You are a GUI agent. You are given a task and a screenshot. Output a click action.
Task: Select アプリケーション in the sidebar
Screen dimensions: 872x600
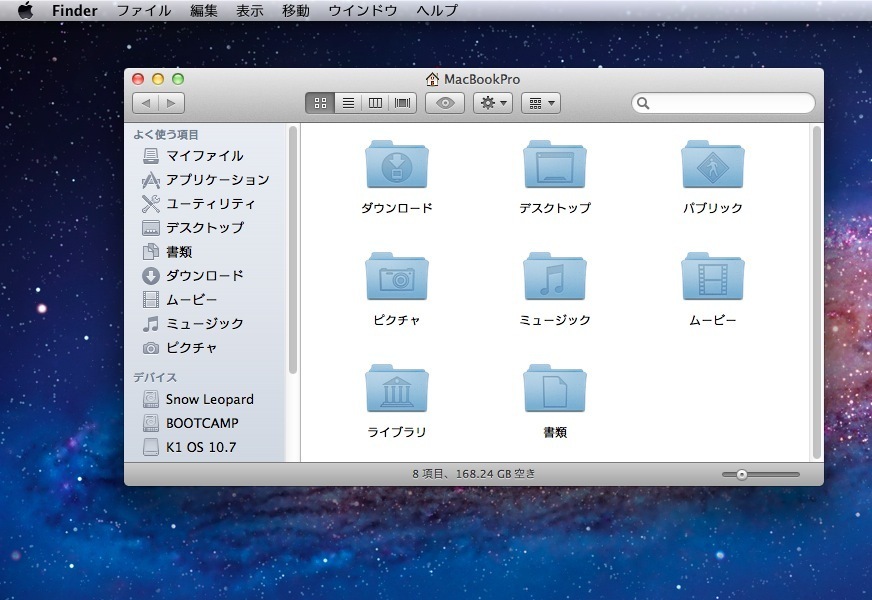coord(217,180)
